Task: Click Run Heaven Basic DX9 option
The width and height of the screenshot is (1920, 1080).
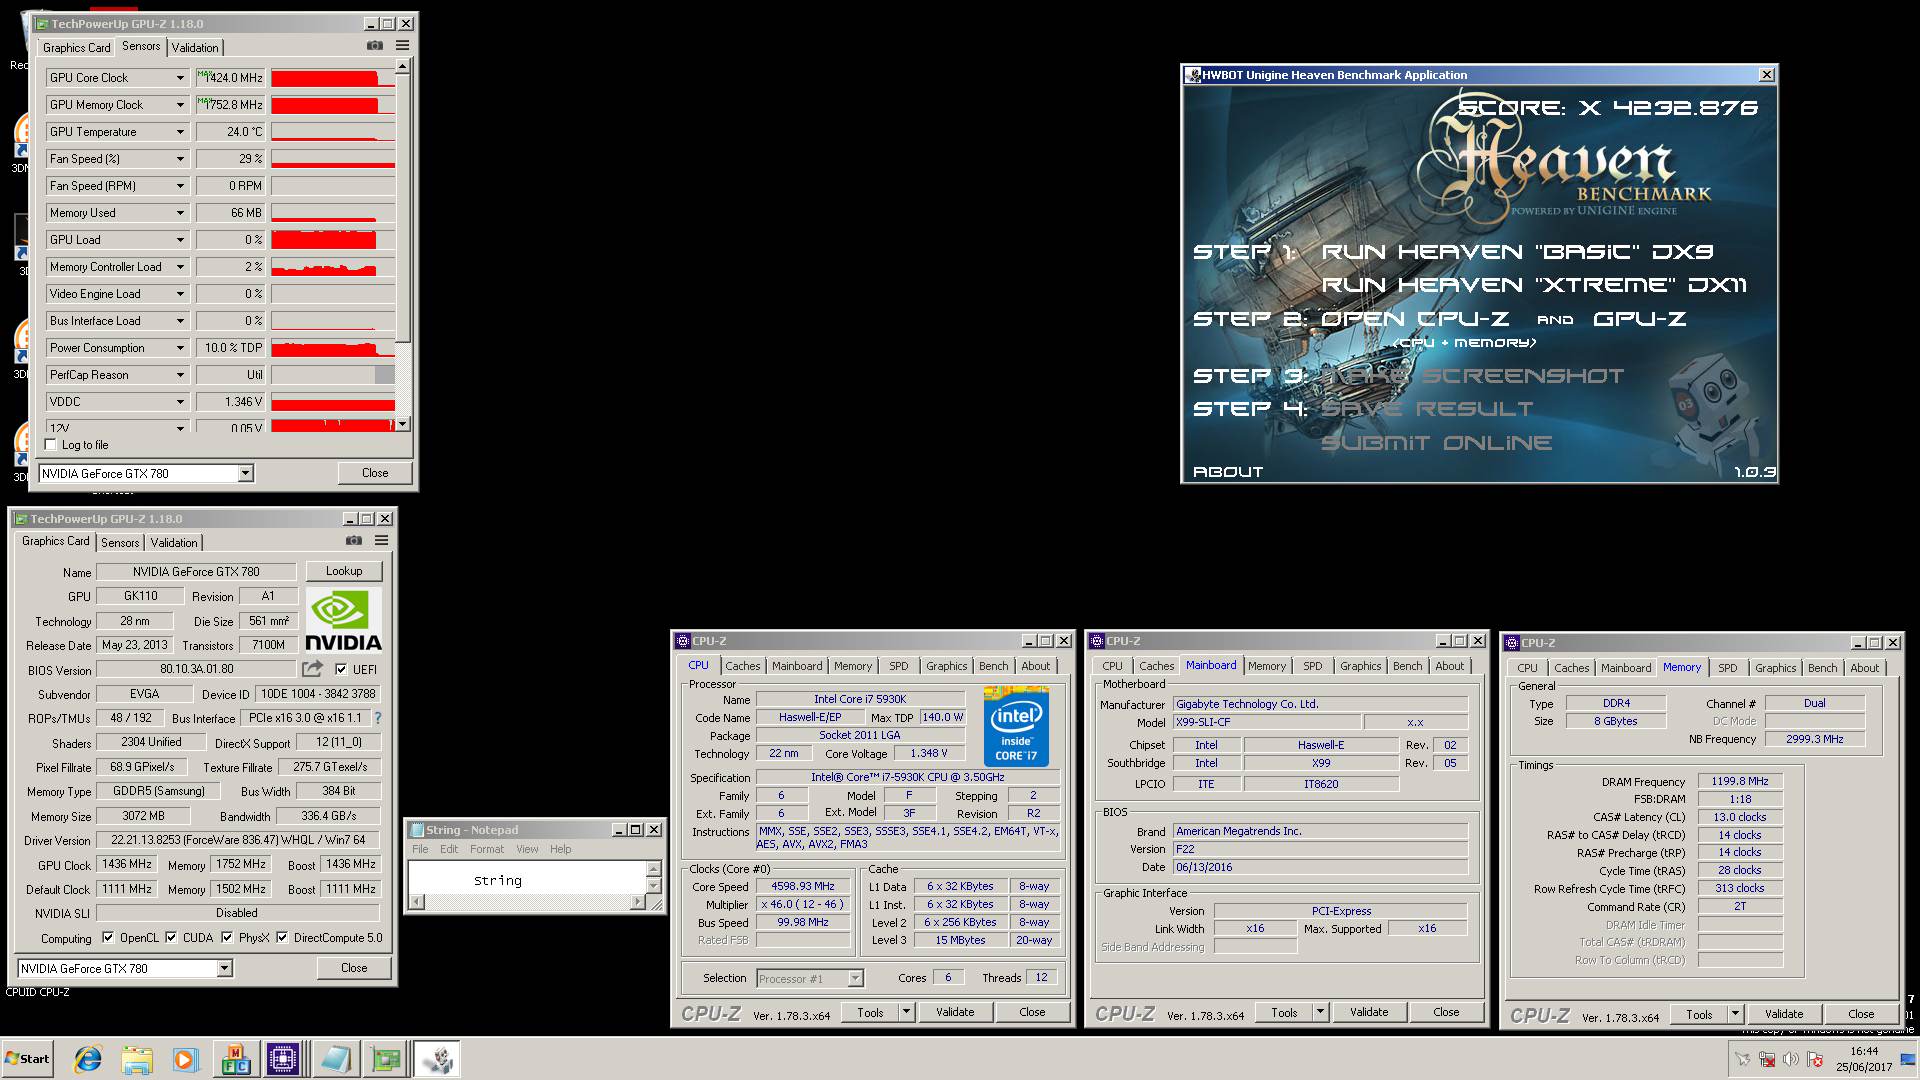Action: point(1517,252)
